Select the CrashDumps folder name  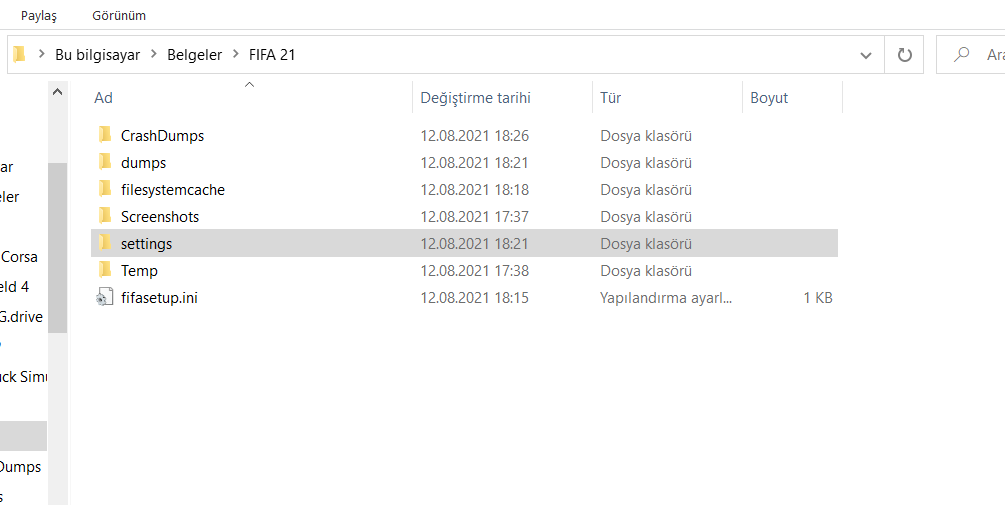(162, 136)
